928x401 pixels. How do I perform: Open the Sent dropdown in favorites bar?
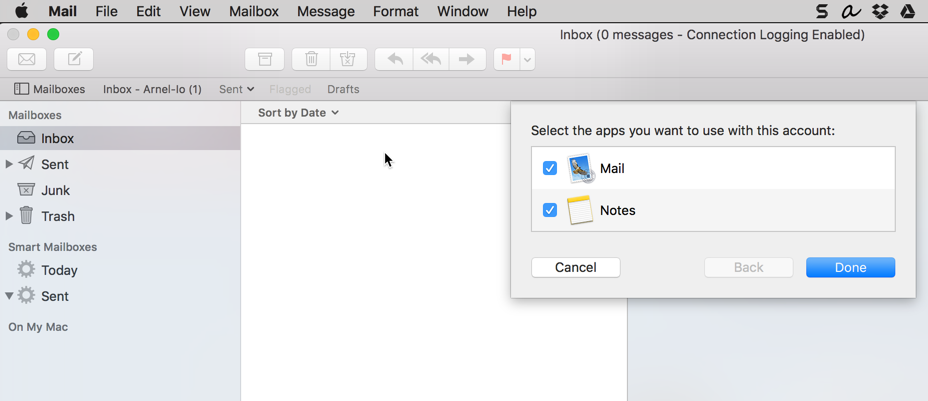tap(236, 89)
